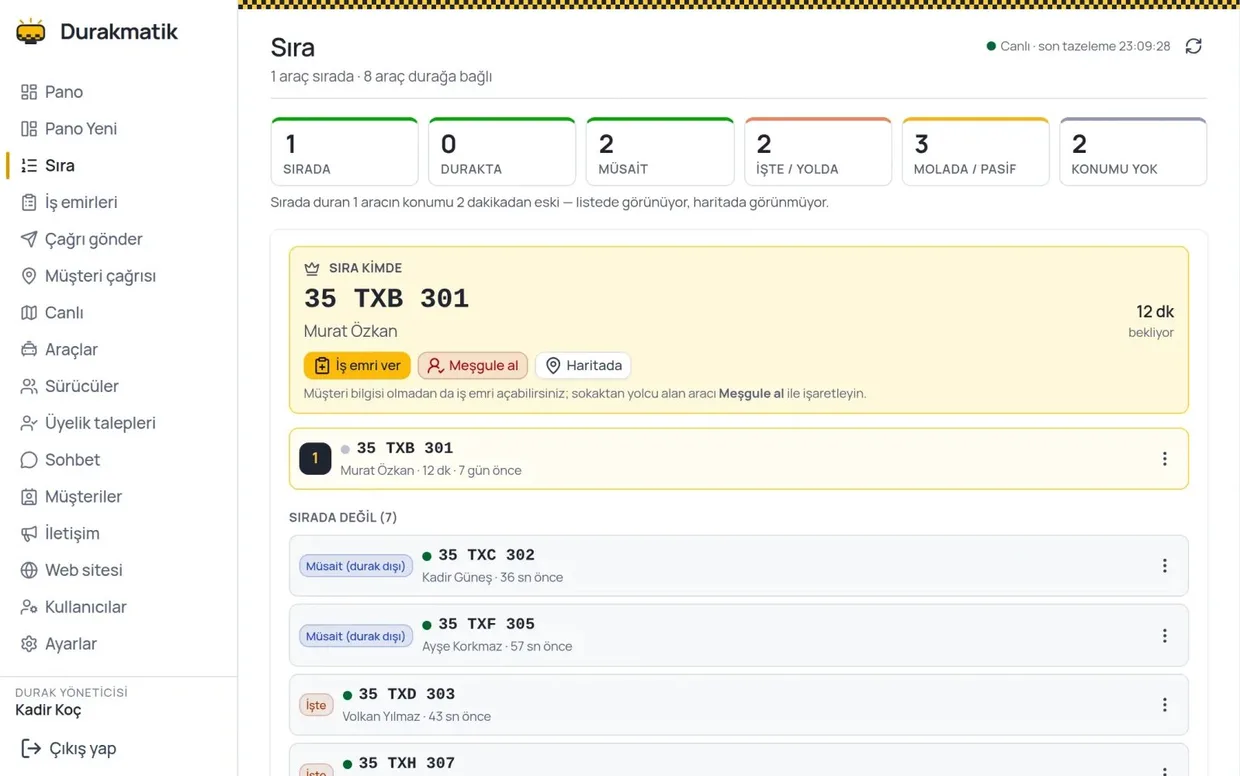This screenshot has width=1240, height=776.
Task: Click the Sıra list icon in sidebar
Action: (x=29, y=166)
